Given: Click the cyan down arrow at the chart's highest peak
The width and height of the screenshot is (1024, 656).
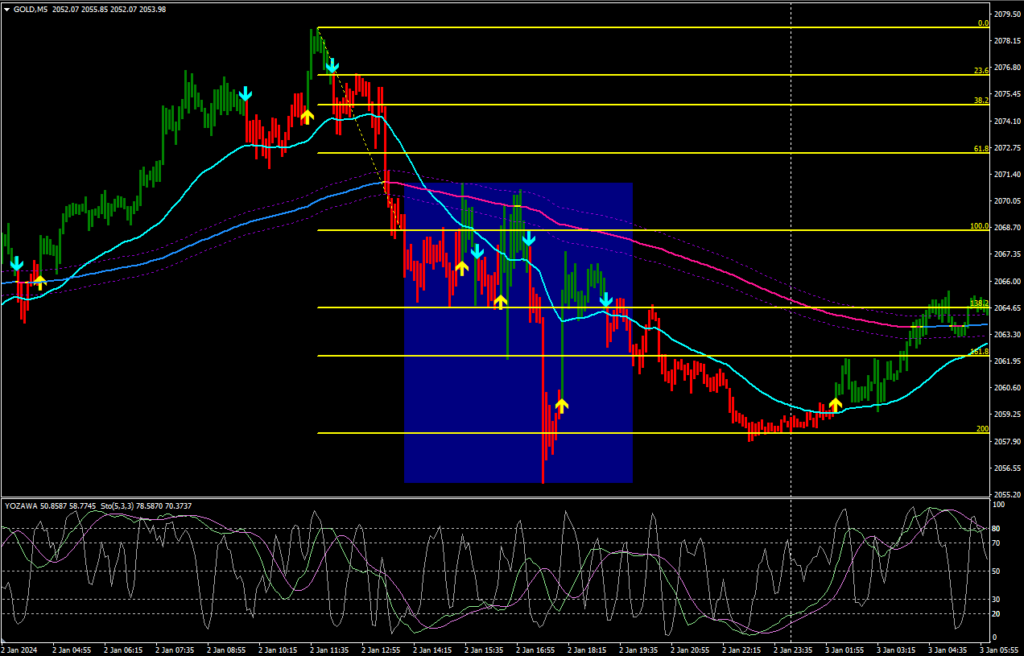Looking at the screenshot, I should click(x=332, y=67).
